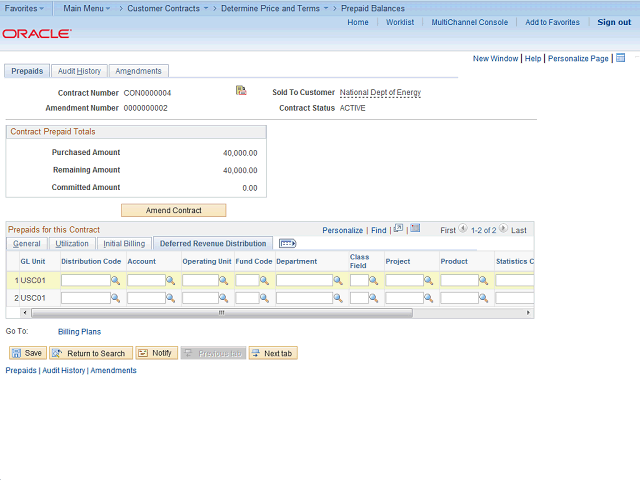The width and height of the screenshot is (640, 480).
Task: Open lookup for Distribution Code in row 1
Action: tap(116, 281)
